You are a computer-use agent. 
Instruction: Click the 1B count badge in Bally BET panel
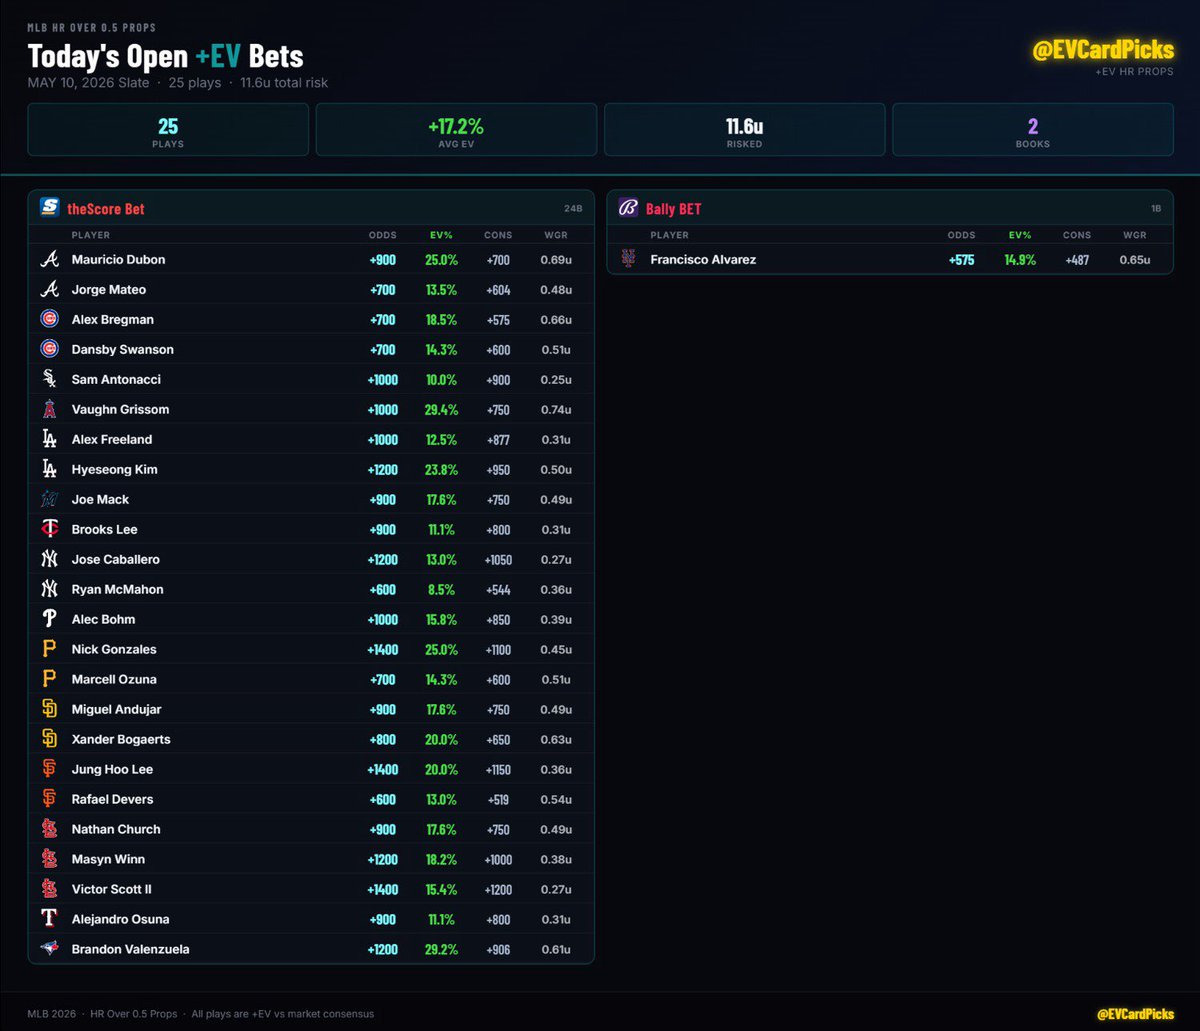1156,209
